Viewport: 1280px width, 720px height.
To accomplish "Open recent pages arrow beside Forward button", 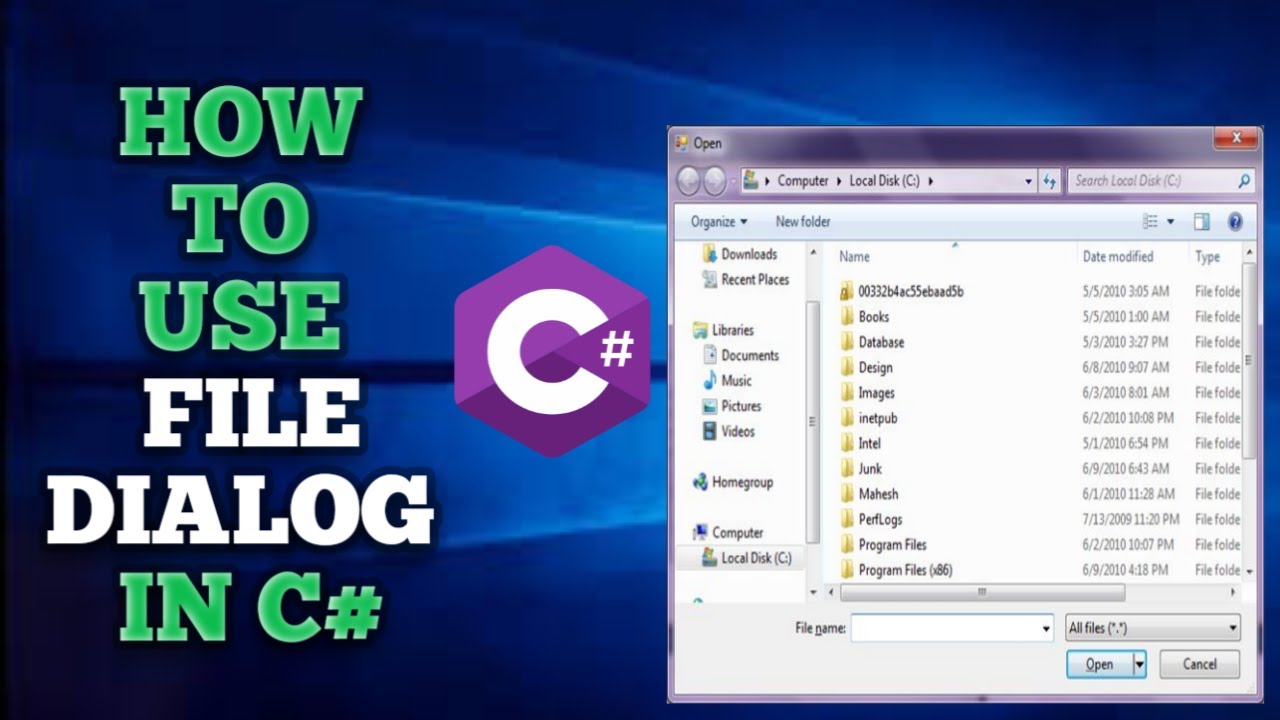I will pyautogui.click(x=733, y=181).
